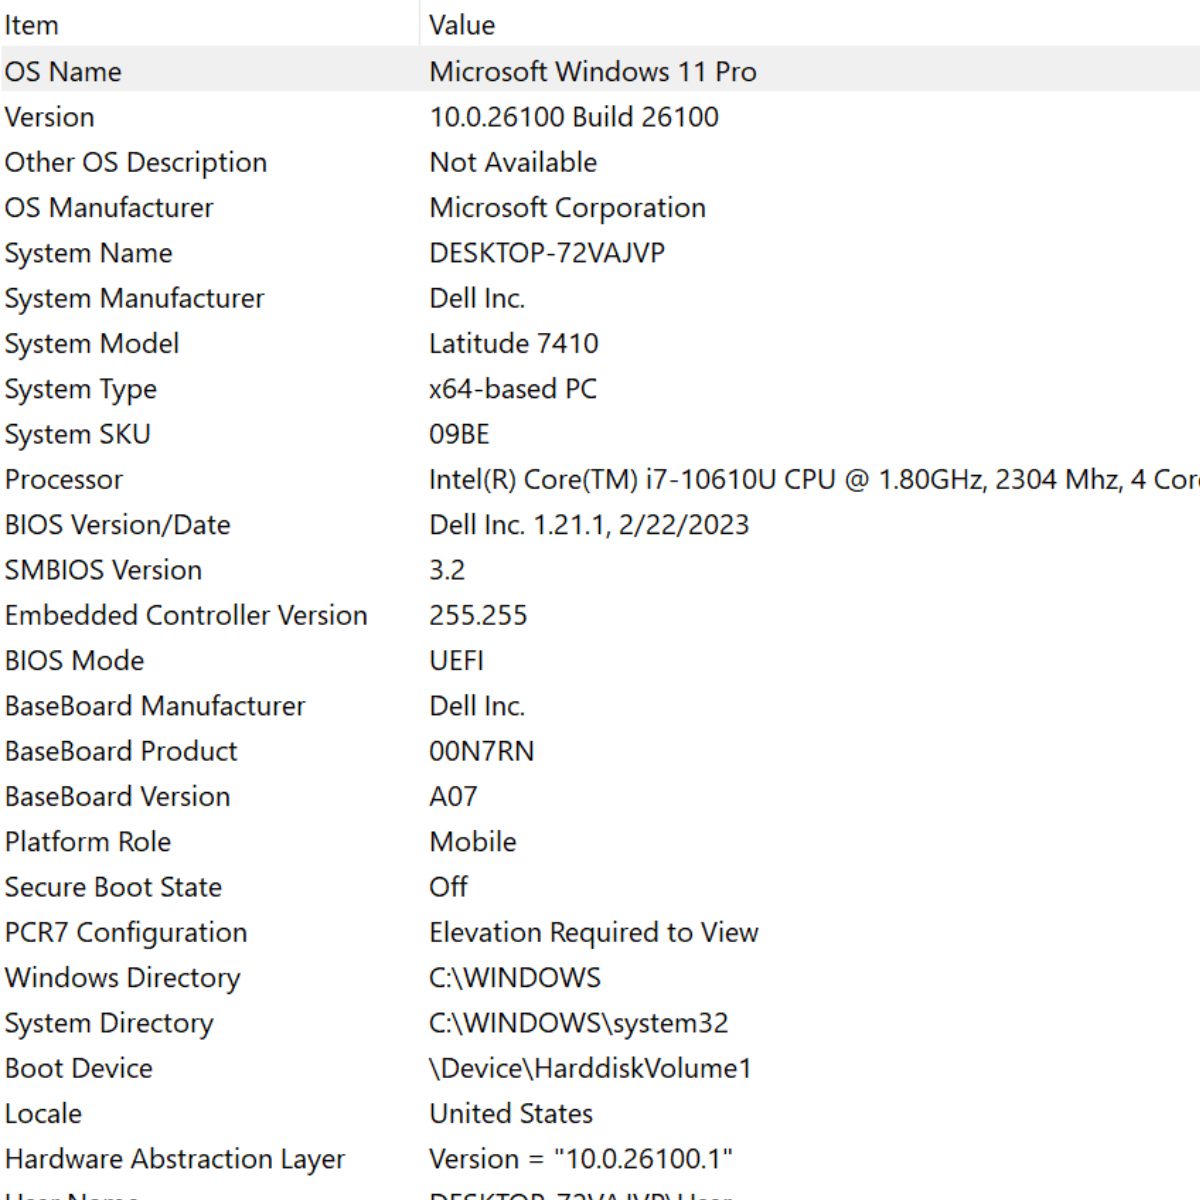Click the DESKTOP-72VAJVP value
1200x1200 pixels.
(x=547, y=253)
